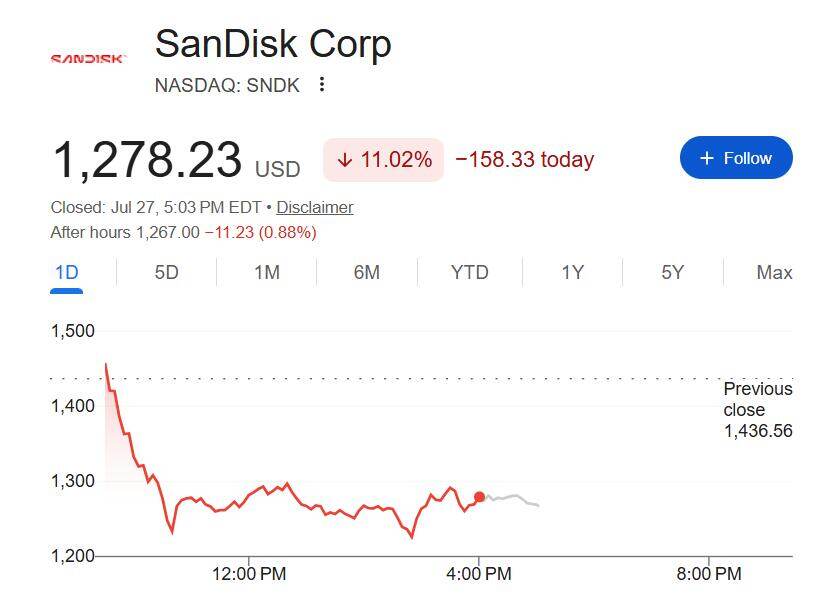This screenshot has height=608, width=815.
Task: View the 5Y chart range
Action: 673,272
